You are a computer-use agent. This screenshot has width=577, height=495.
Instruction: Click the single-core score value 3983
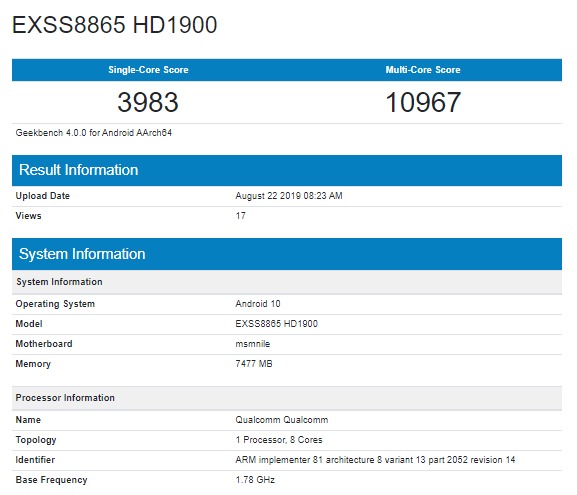click(x=148, y=102)
